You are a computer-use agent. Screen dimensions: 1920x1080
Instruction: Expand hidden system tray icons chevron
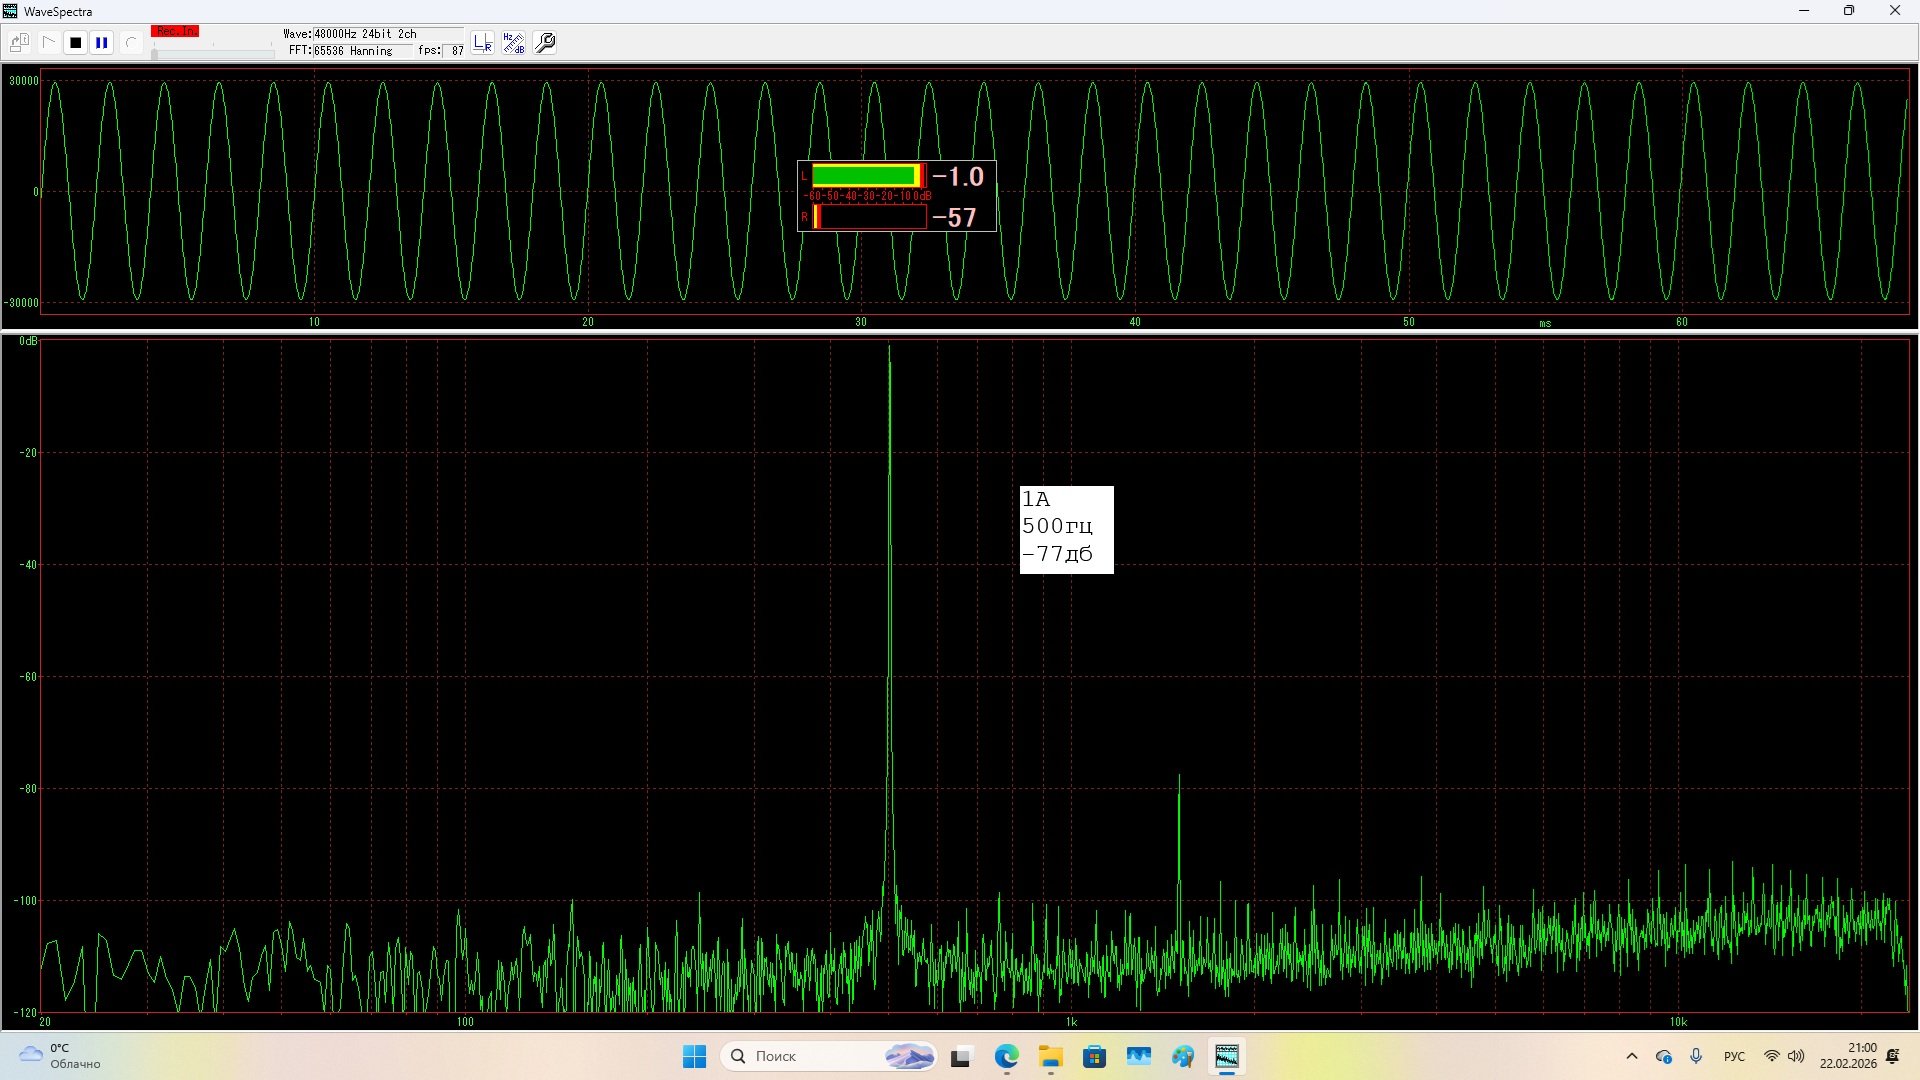click(1632, 1057)
